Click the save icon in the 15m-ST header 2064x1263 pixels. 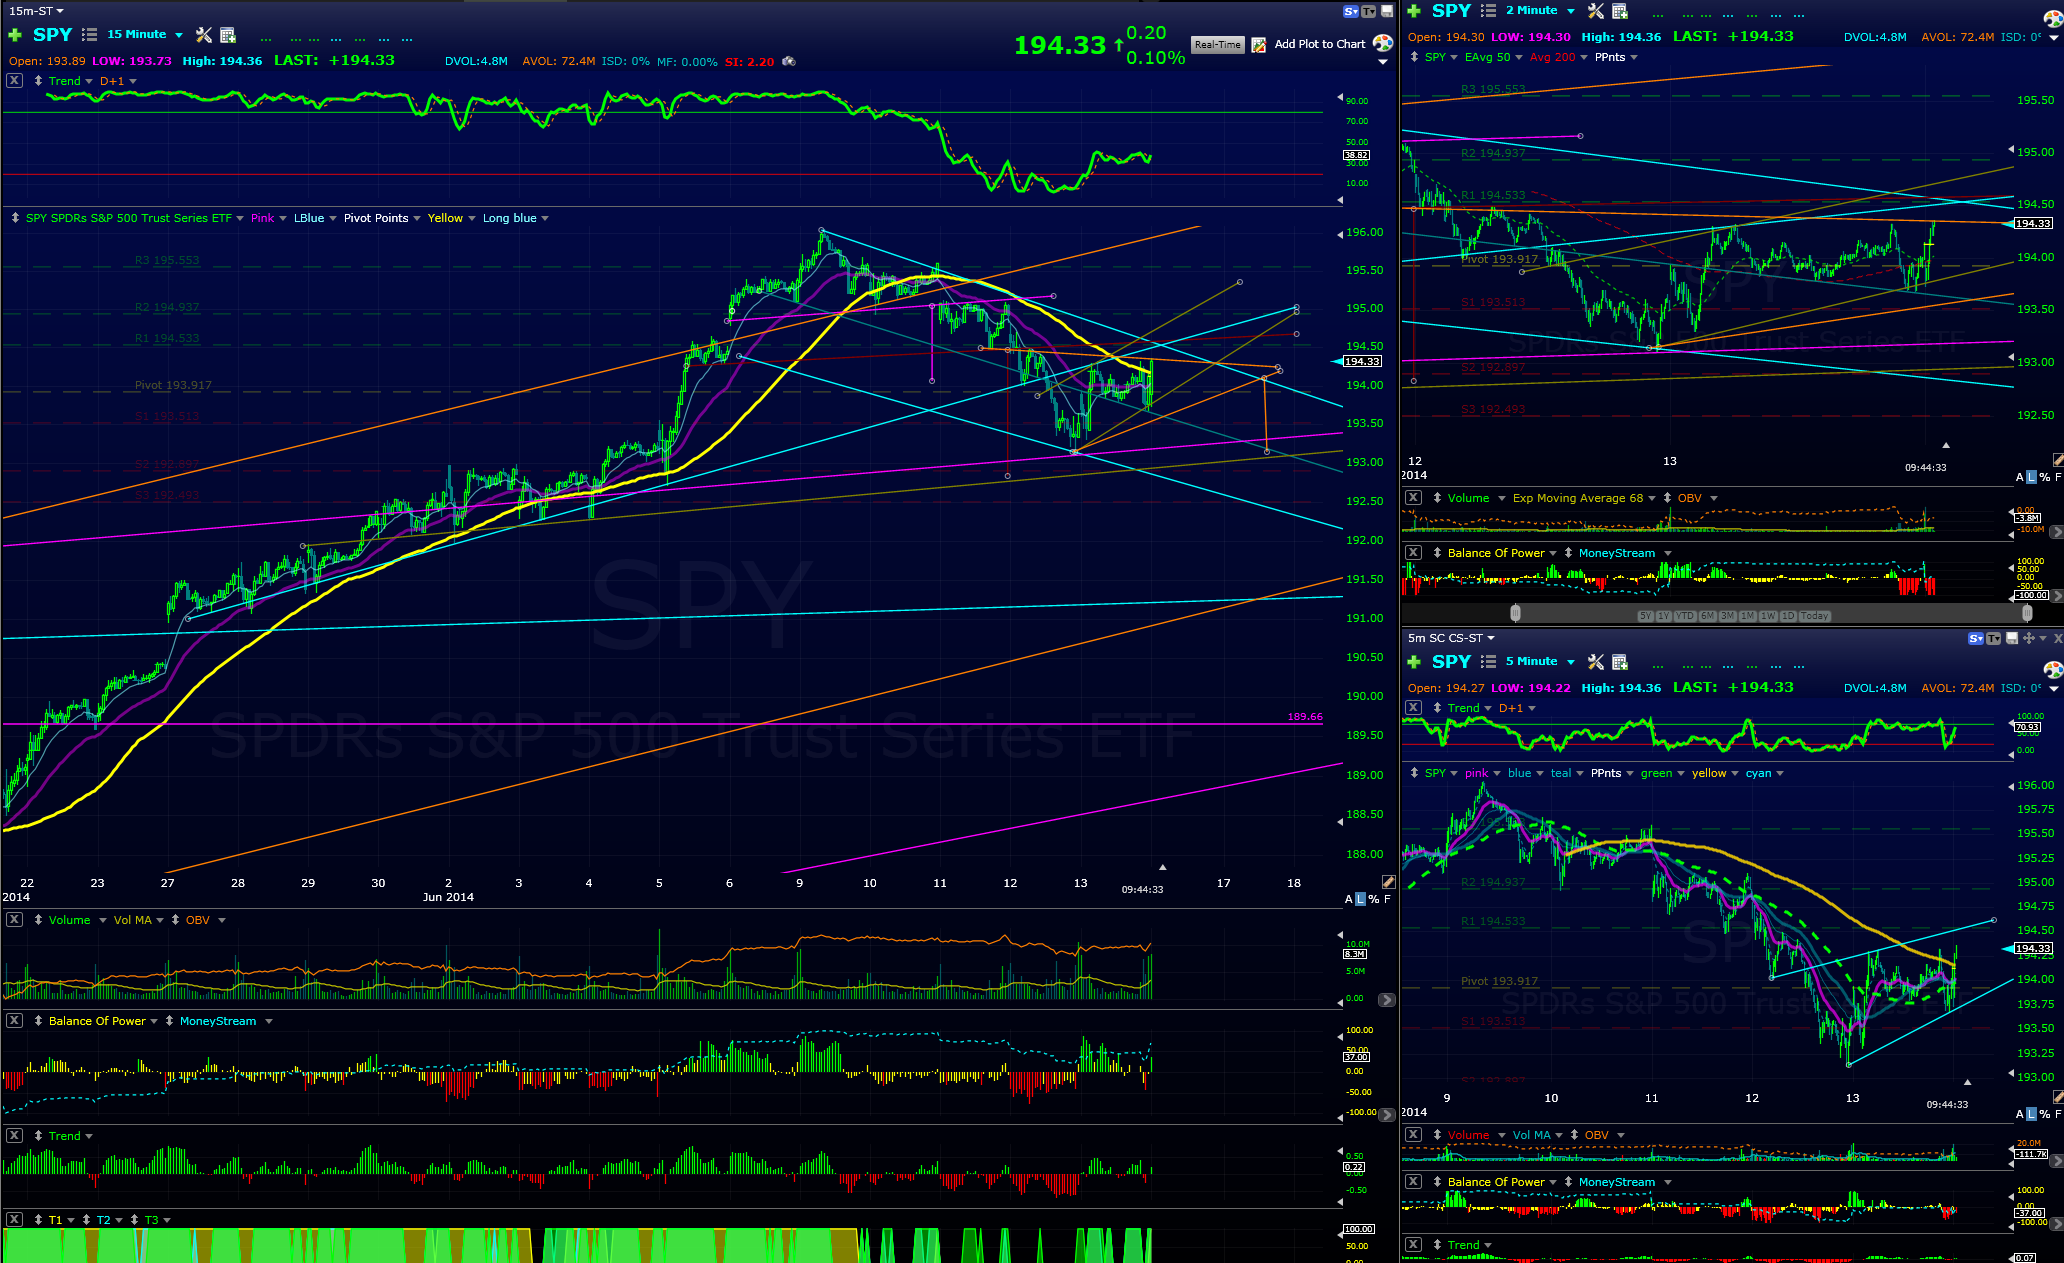pyautogui.click(x=1387, y=11)
